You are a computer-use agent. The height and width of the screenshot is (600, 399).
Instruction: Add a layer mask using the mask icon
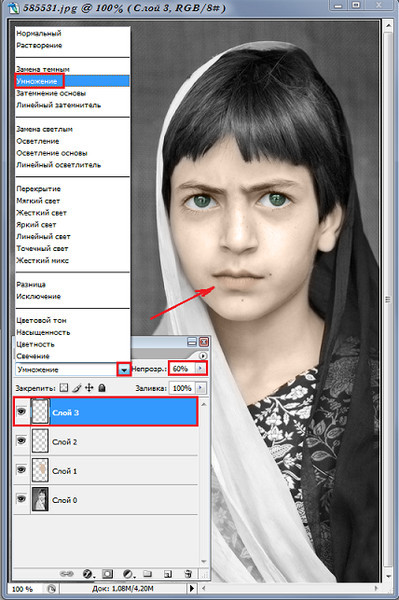(x=108, y=574)
